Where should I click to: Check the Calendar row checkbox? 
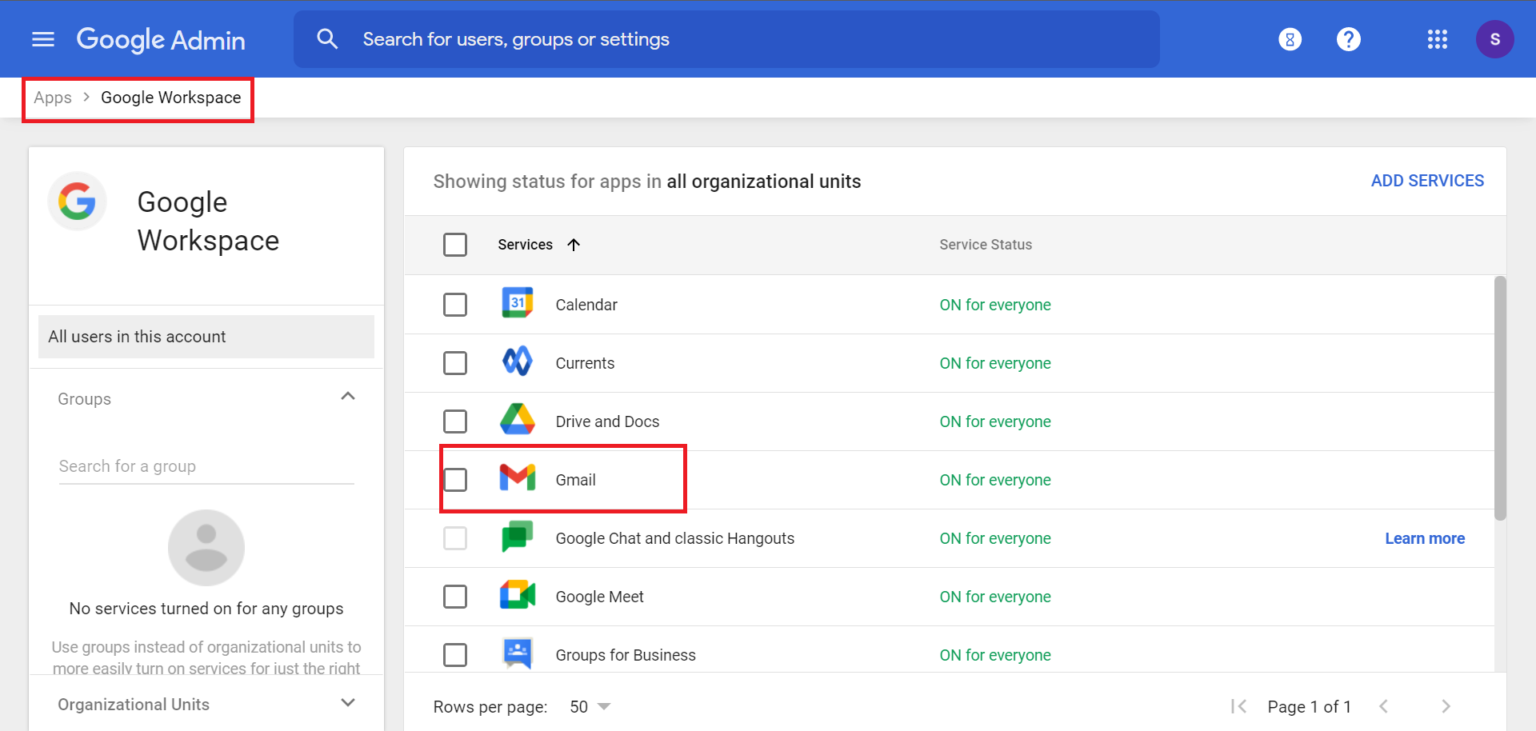(x=455, y=304)
